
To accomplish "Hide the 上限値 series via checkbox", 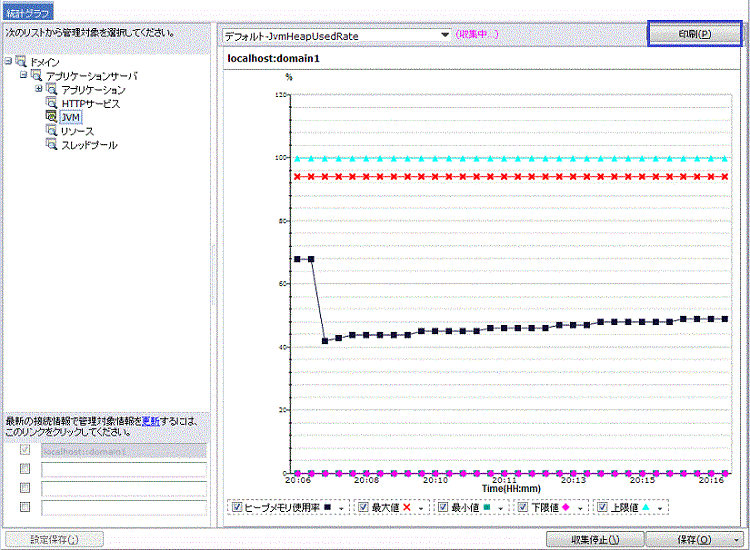I will coord(602,507).
